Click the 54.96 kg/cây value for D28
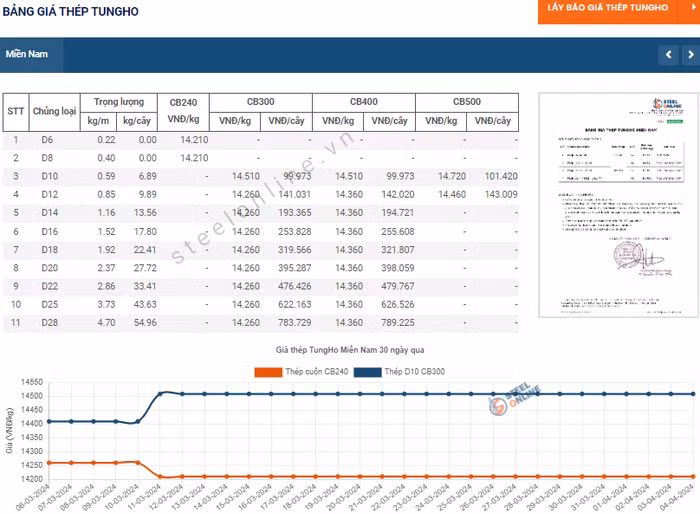 tap(145, 323)
